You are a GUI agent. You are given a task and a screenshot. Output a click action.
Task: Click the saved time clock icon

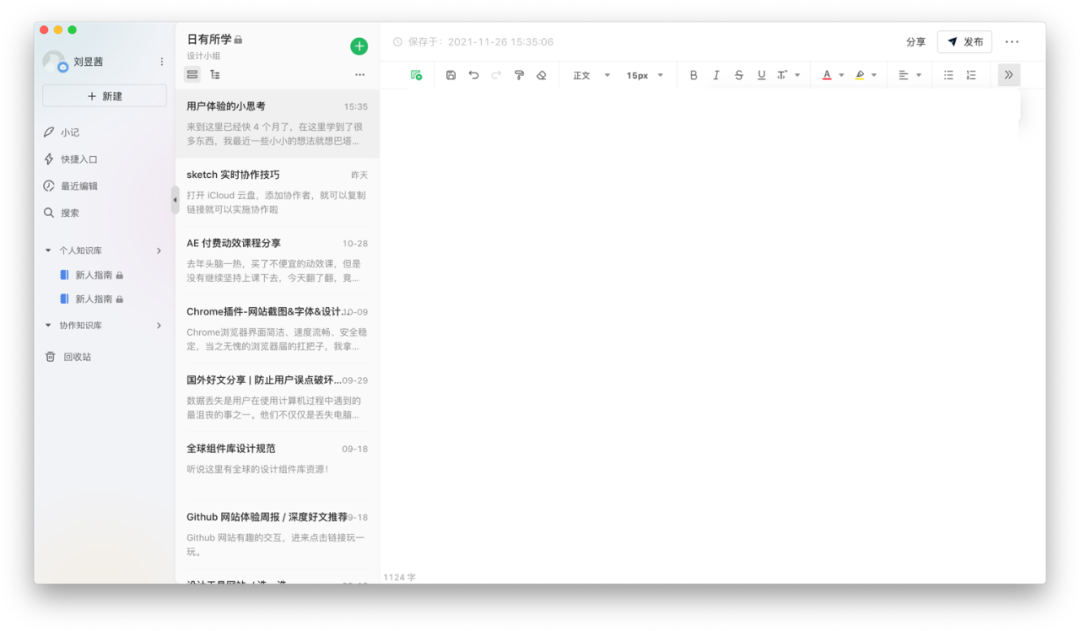point(397,42)
